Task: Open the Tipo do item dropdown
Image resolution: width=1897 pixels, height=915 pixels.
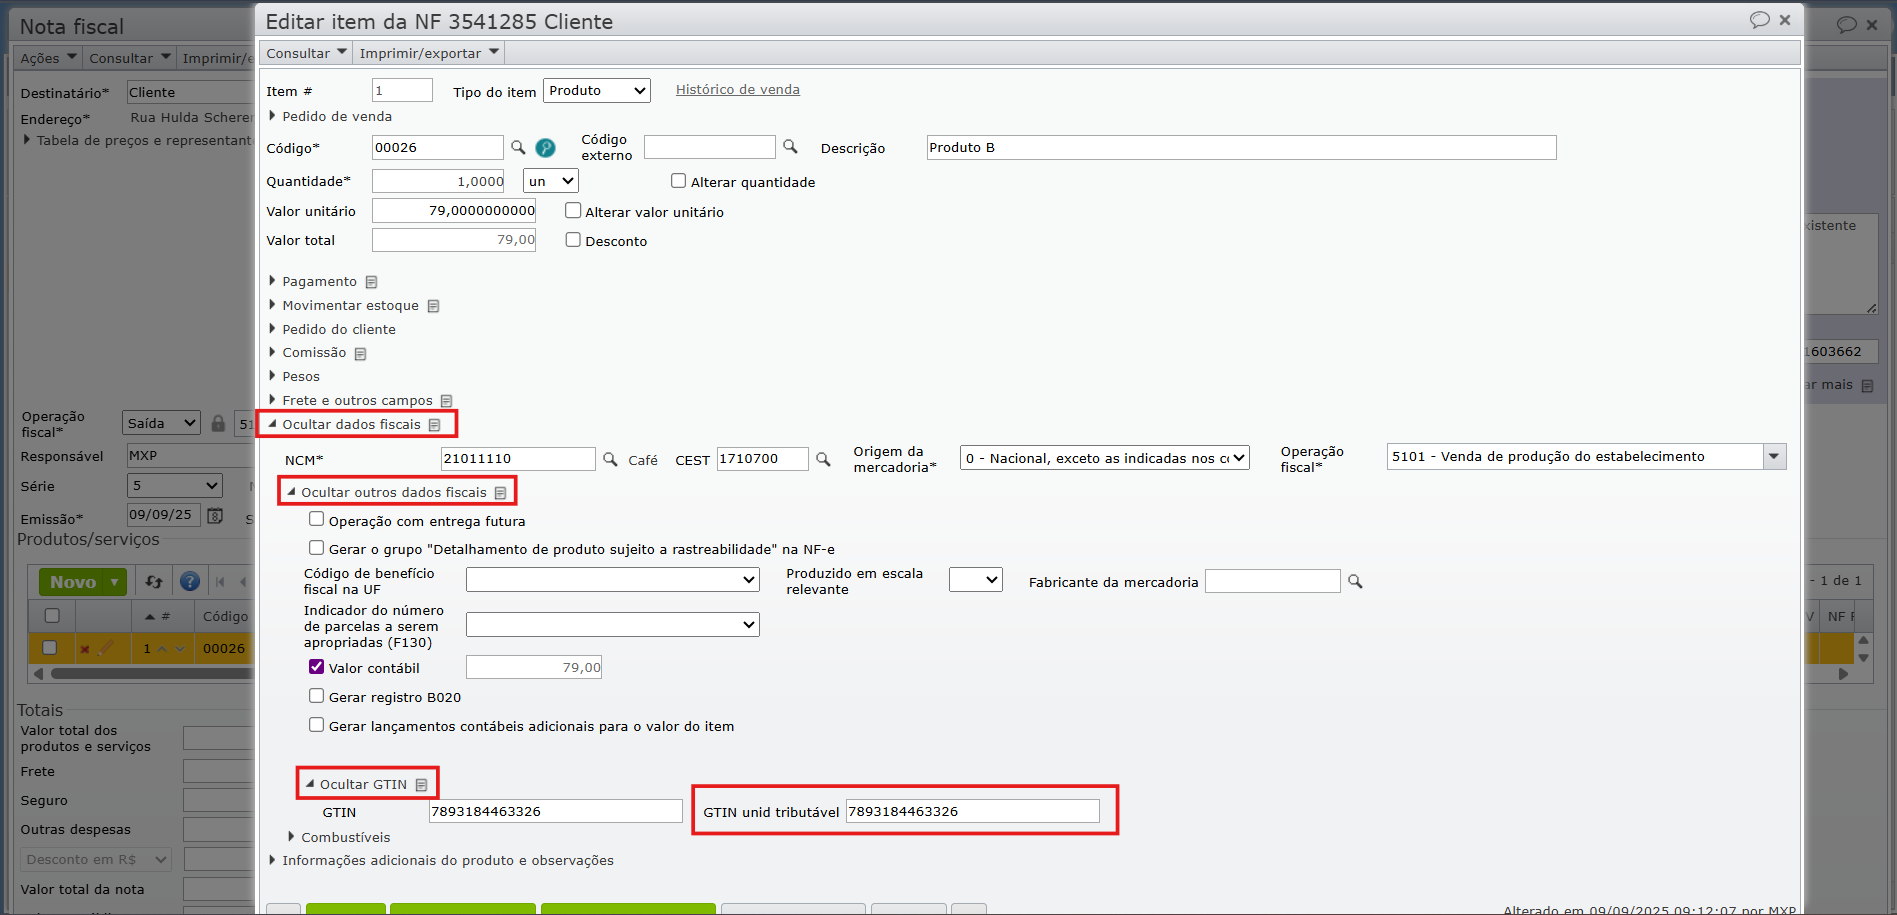Action: 597,91
